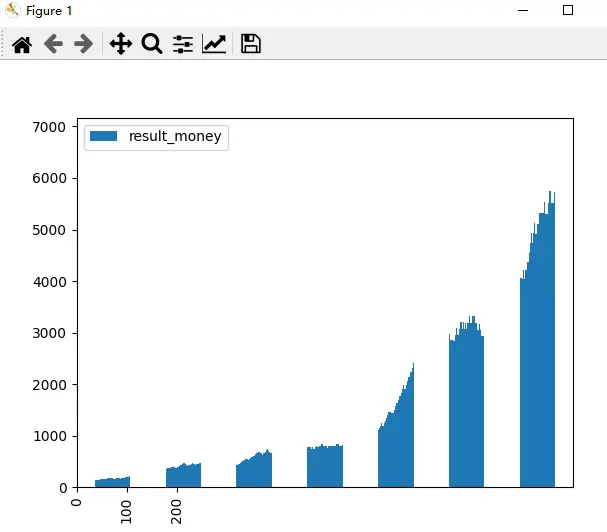Click the 7000 y-axis tick label

[x=50, y=127]
